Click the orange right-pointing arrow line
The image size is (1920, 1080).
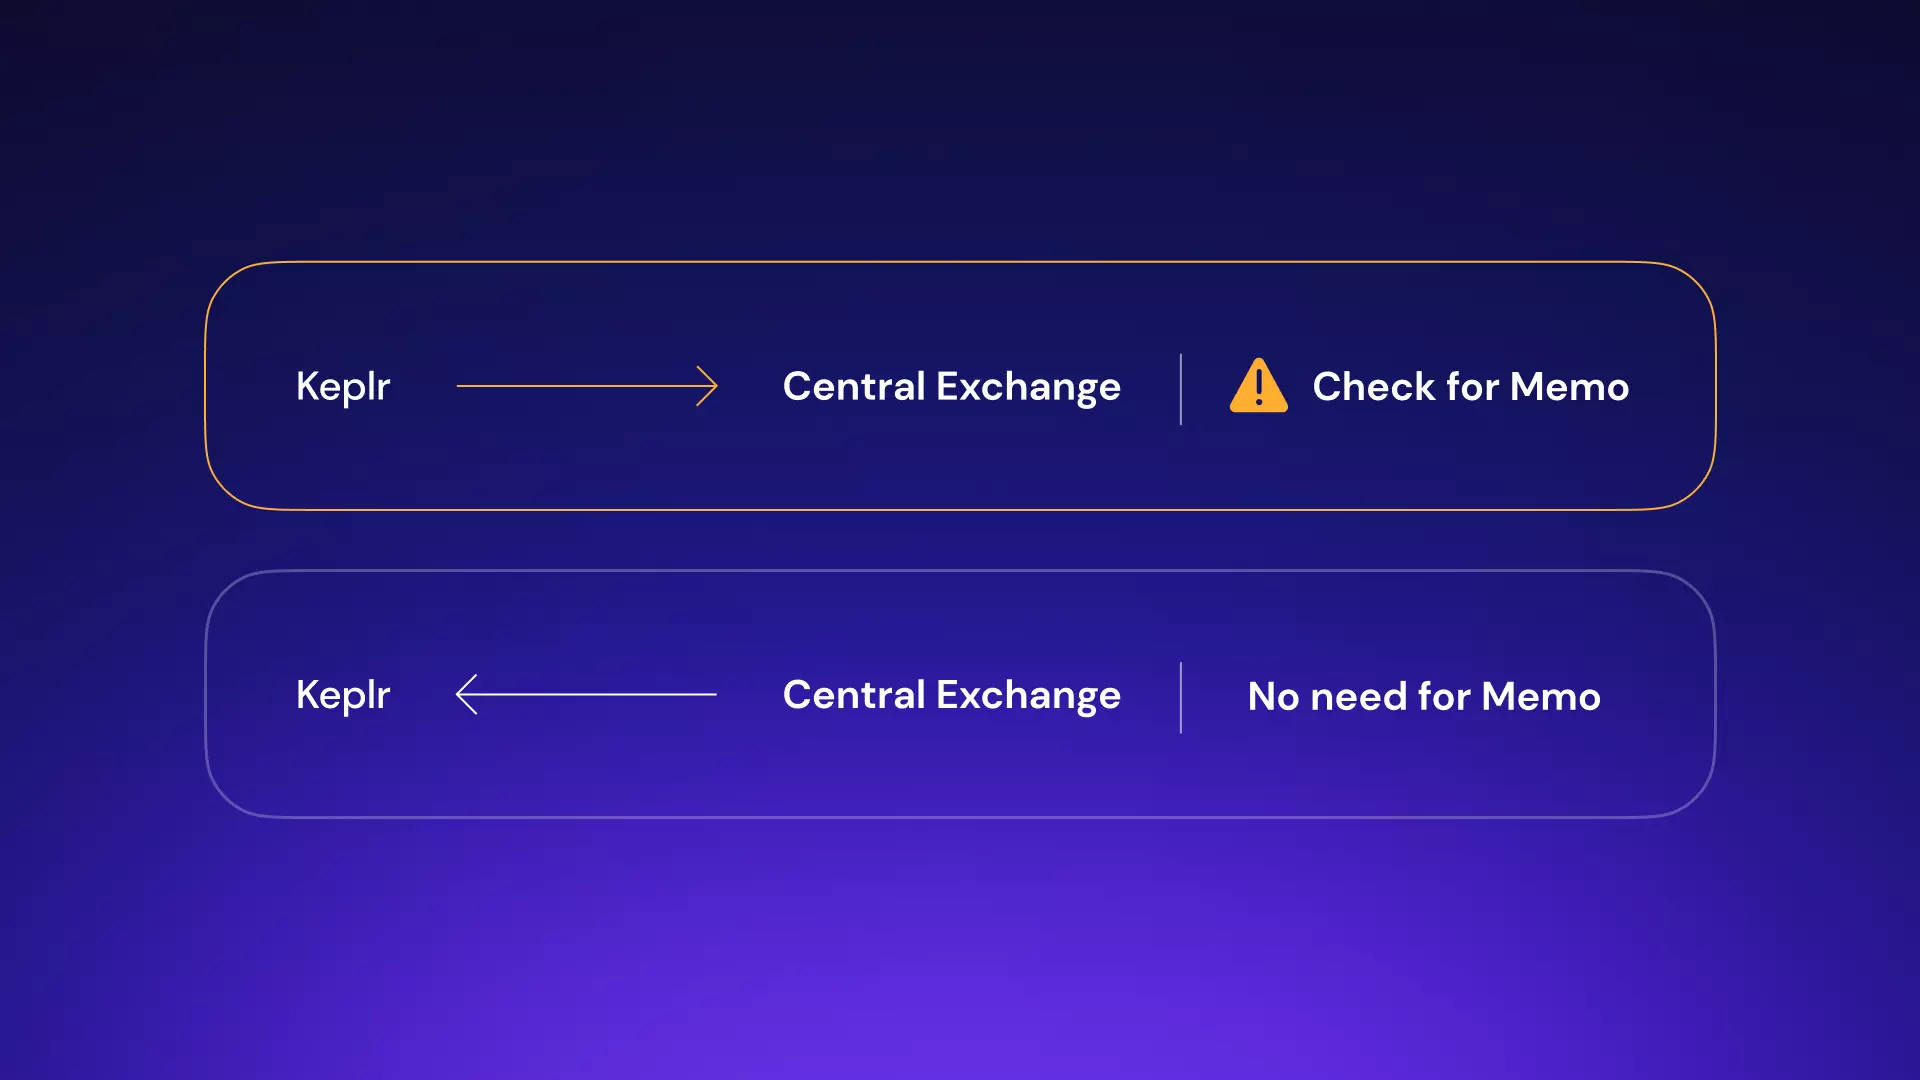pyautogui.click(x=587, y=385)
